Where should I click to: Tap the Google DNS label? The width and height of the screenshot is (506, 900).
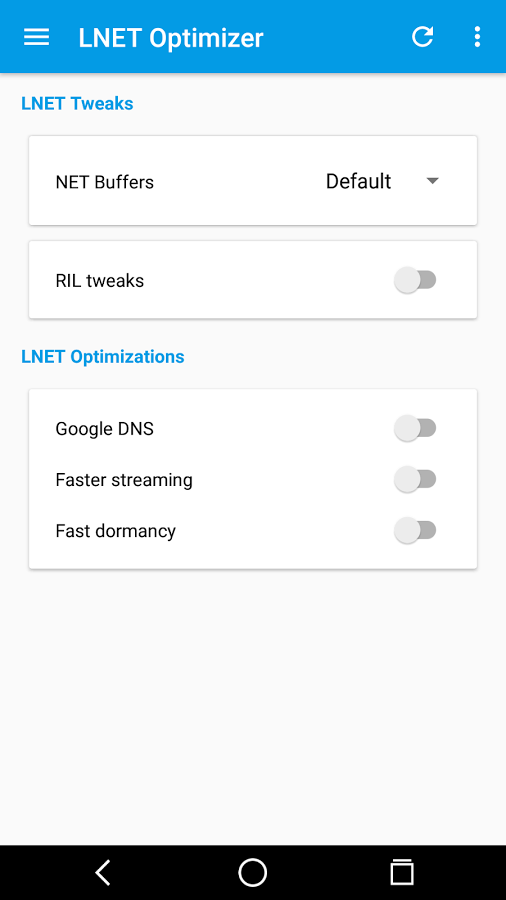click(104, 429)
